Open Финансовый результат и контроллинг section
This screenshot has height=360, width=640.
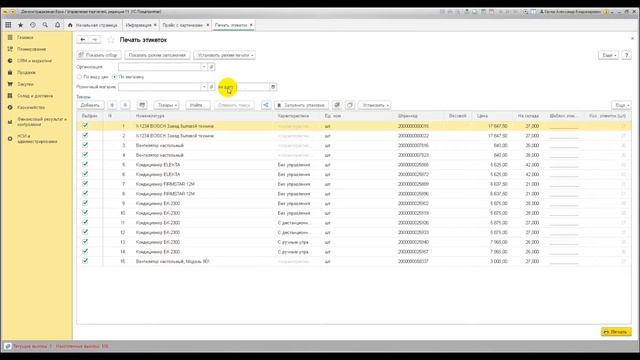(x=42, y=122)
